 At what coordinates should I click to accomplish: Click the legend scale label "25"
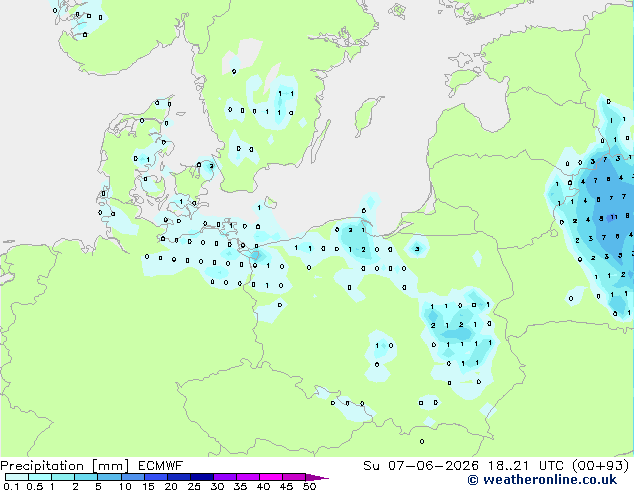(194, 486)
